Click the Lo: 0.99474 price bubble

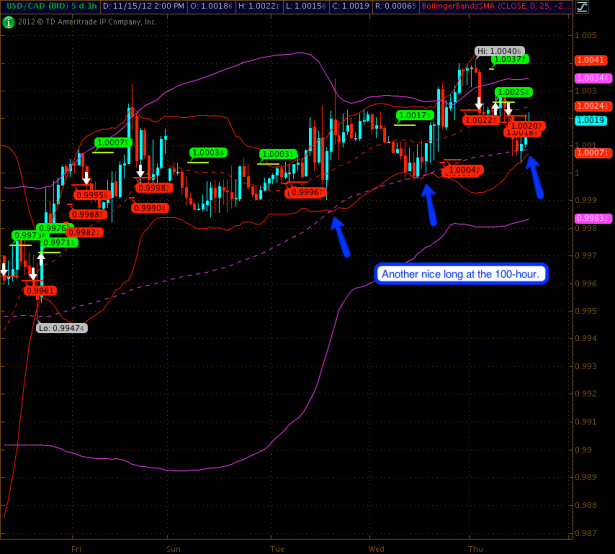tap(62, 328)
